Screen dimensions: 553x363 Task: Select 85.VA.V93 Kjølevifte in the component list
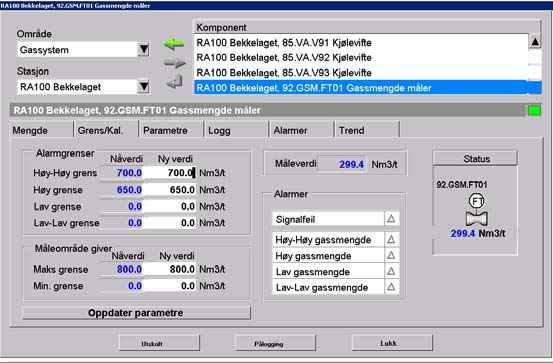[x=361, y=73]
